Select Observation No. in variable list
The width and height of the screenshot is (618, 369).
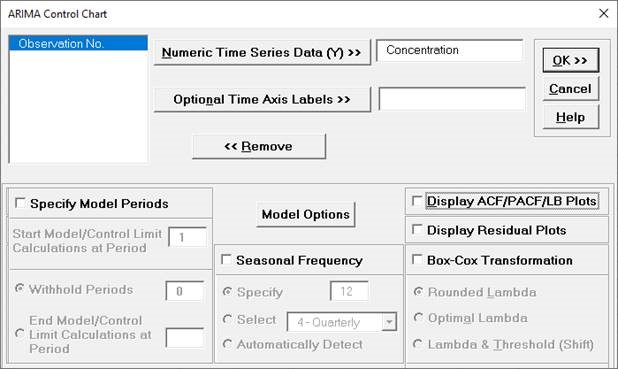point(78,43)
